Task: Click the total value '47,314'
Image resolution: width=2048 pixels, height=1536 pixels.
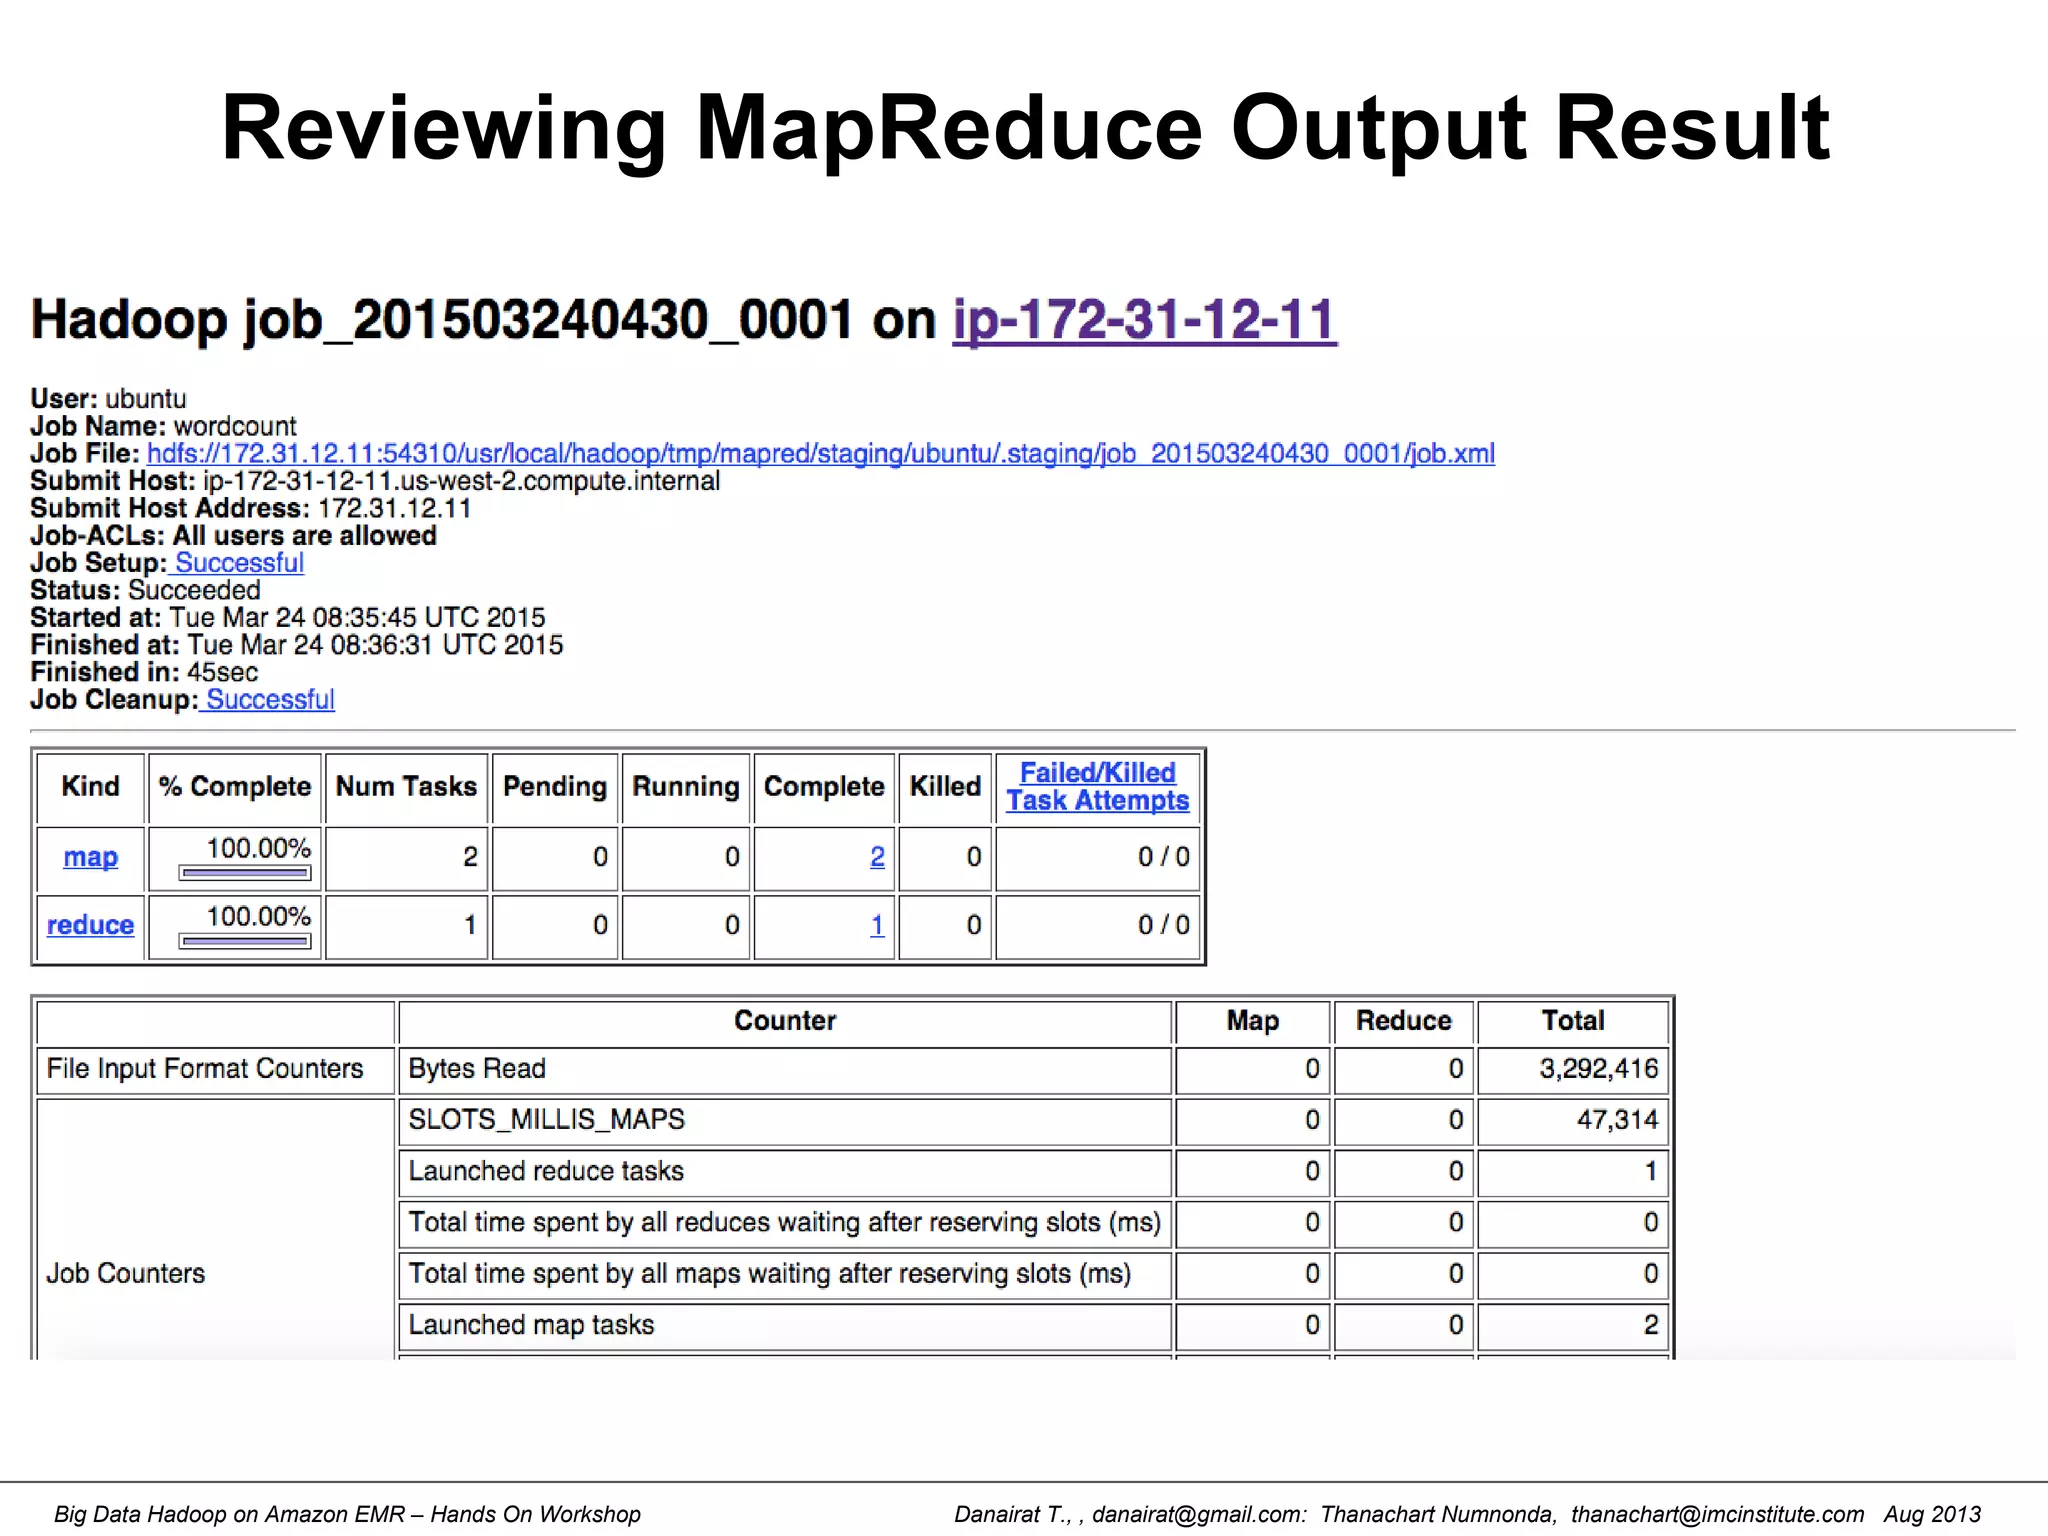Action: (1618, 1120)
